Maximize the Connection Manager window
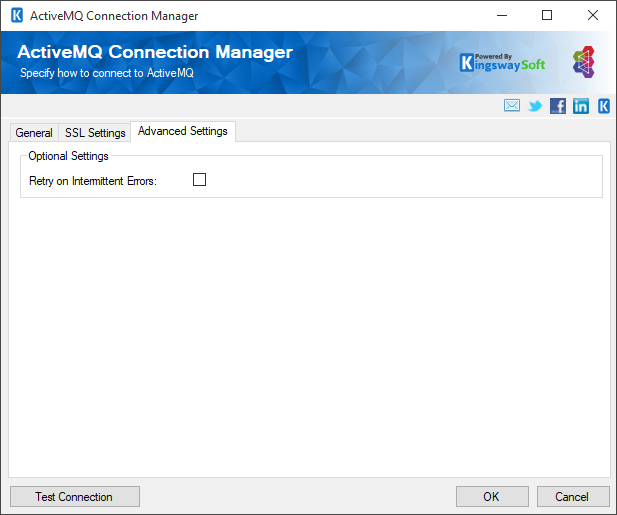 click(547, 15)
